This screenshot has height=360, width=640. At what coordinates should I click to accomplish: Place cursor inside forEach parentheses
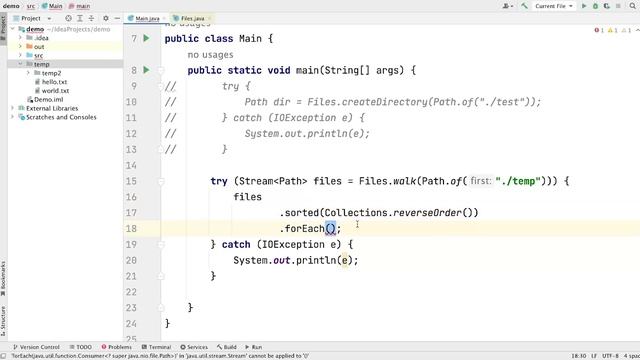coord(331,229)
